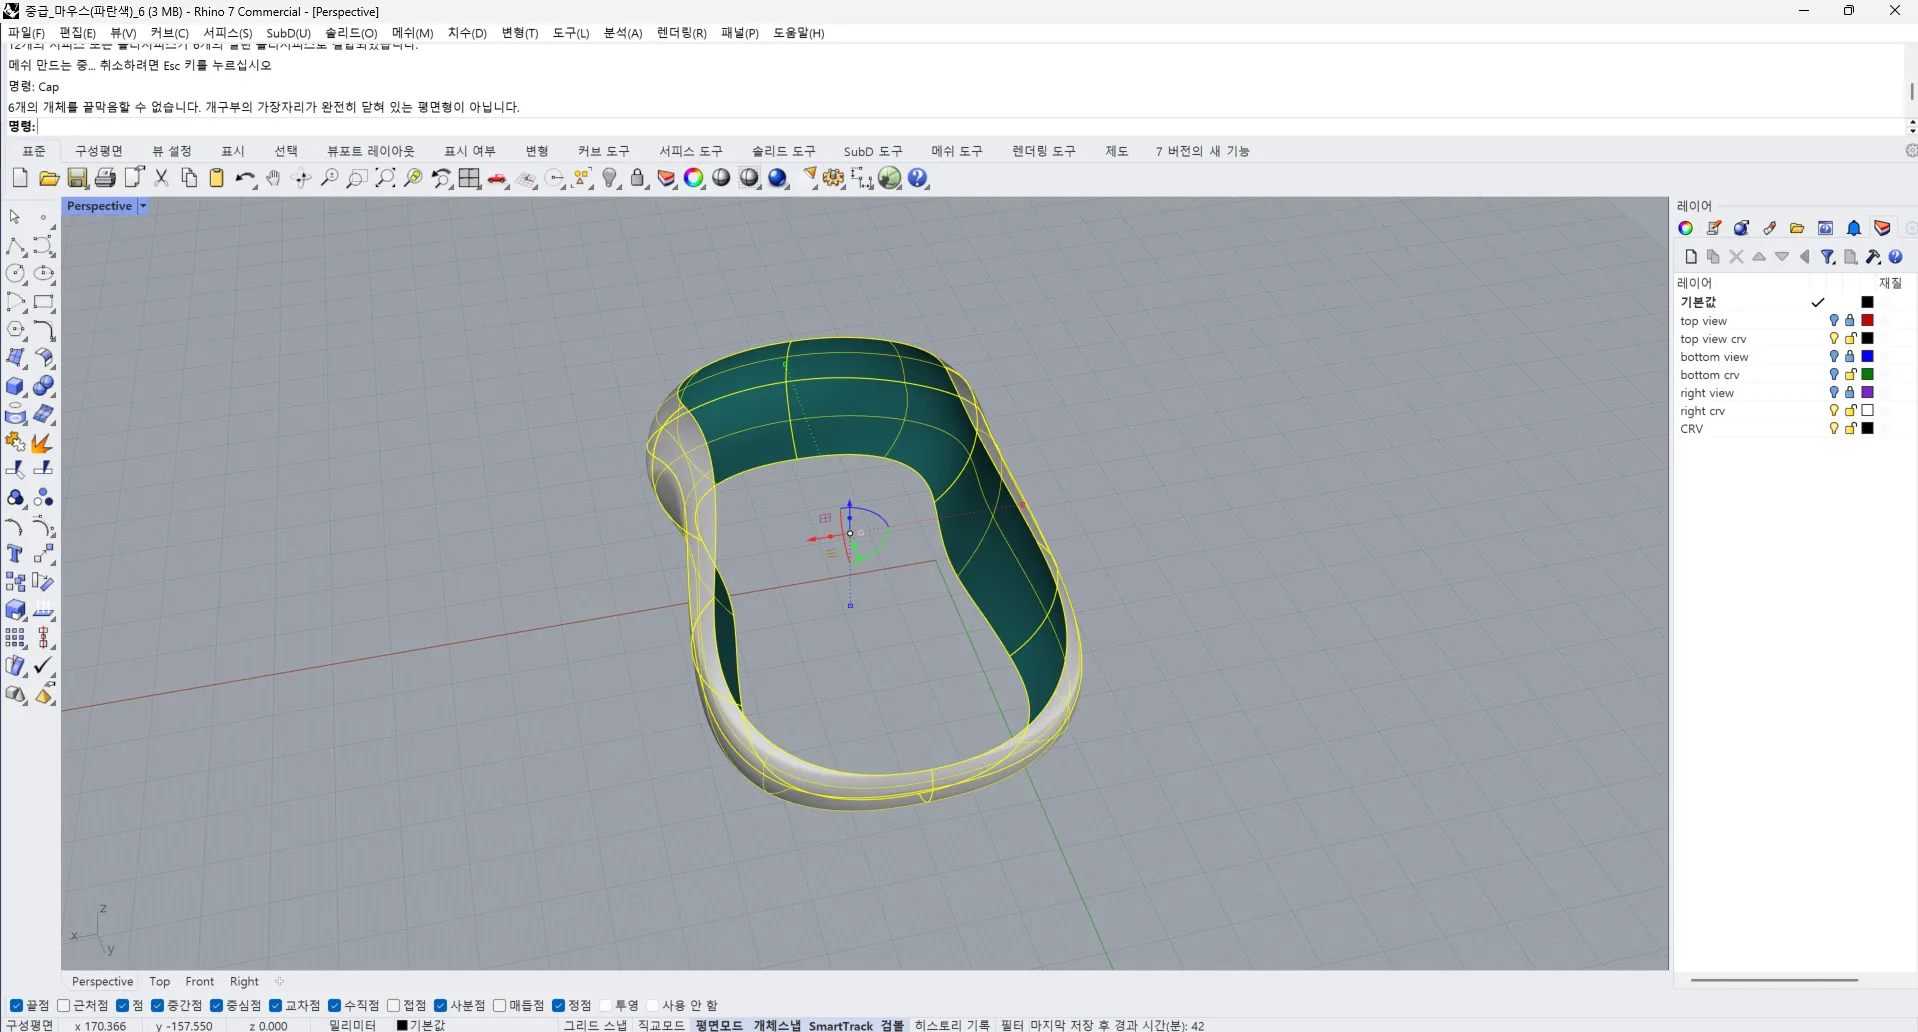Toggle the 정점 osnap checkbox
Screen dimensions: 1918x1032
click(x=558, y=1005)
